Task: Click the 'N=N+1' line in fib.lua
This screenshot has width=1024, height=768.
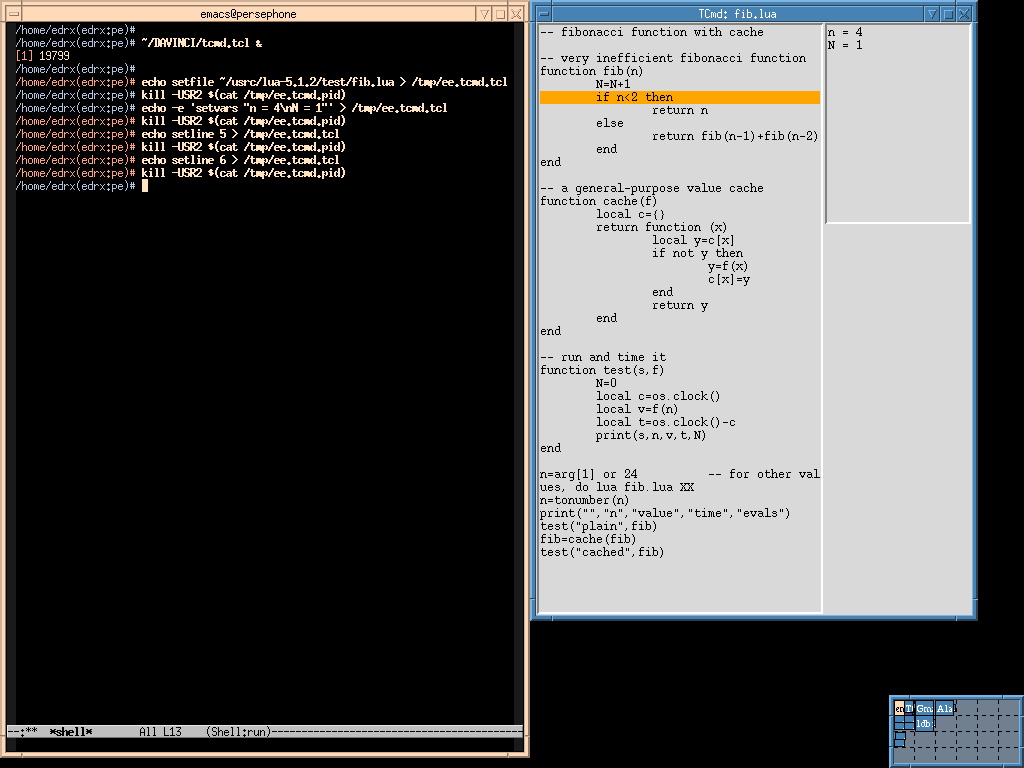Action: pyautogui.click(x=613, y=84)
